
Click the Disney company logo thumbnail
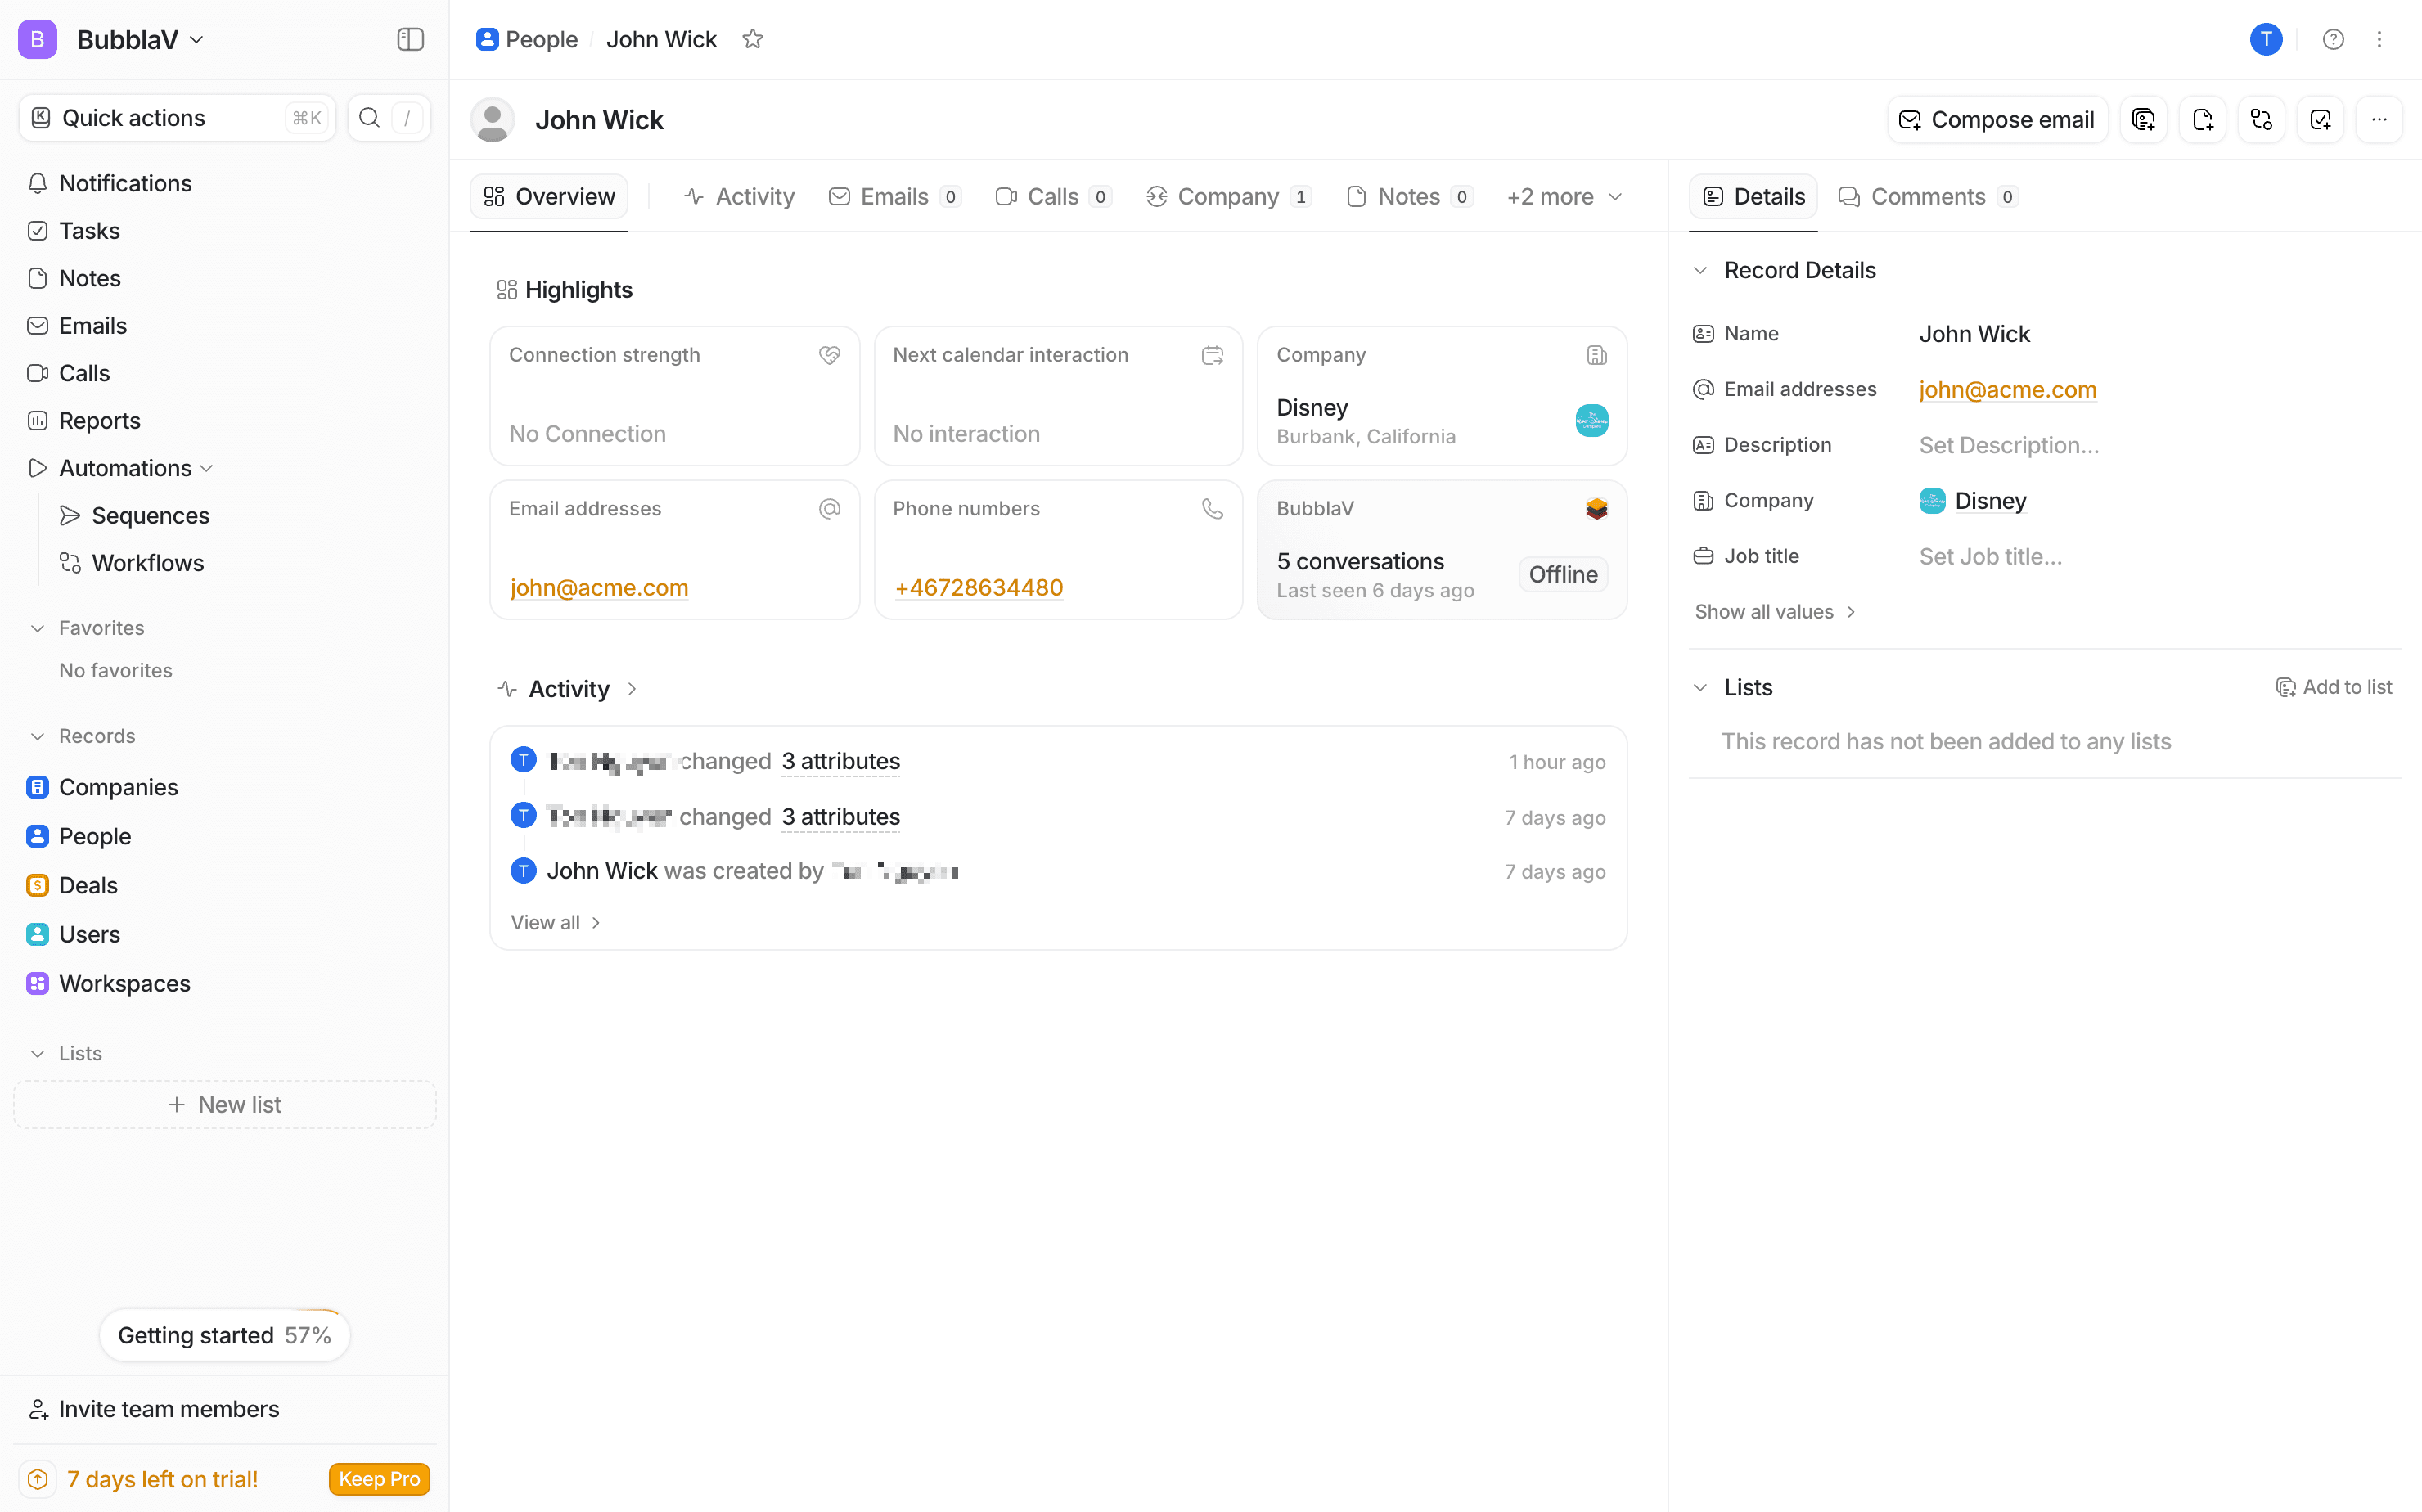click(x=1591, y=420)
